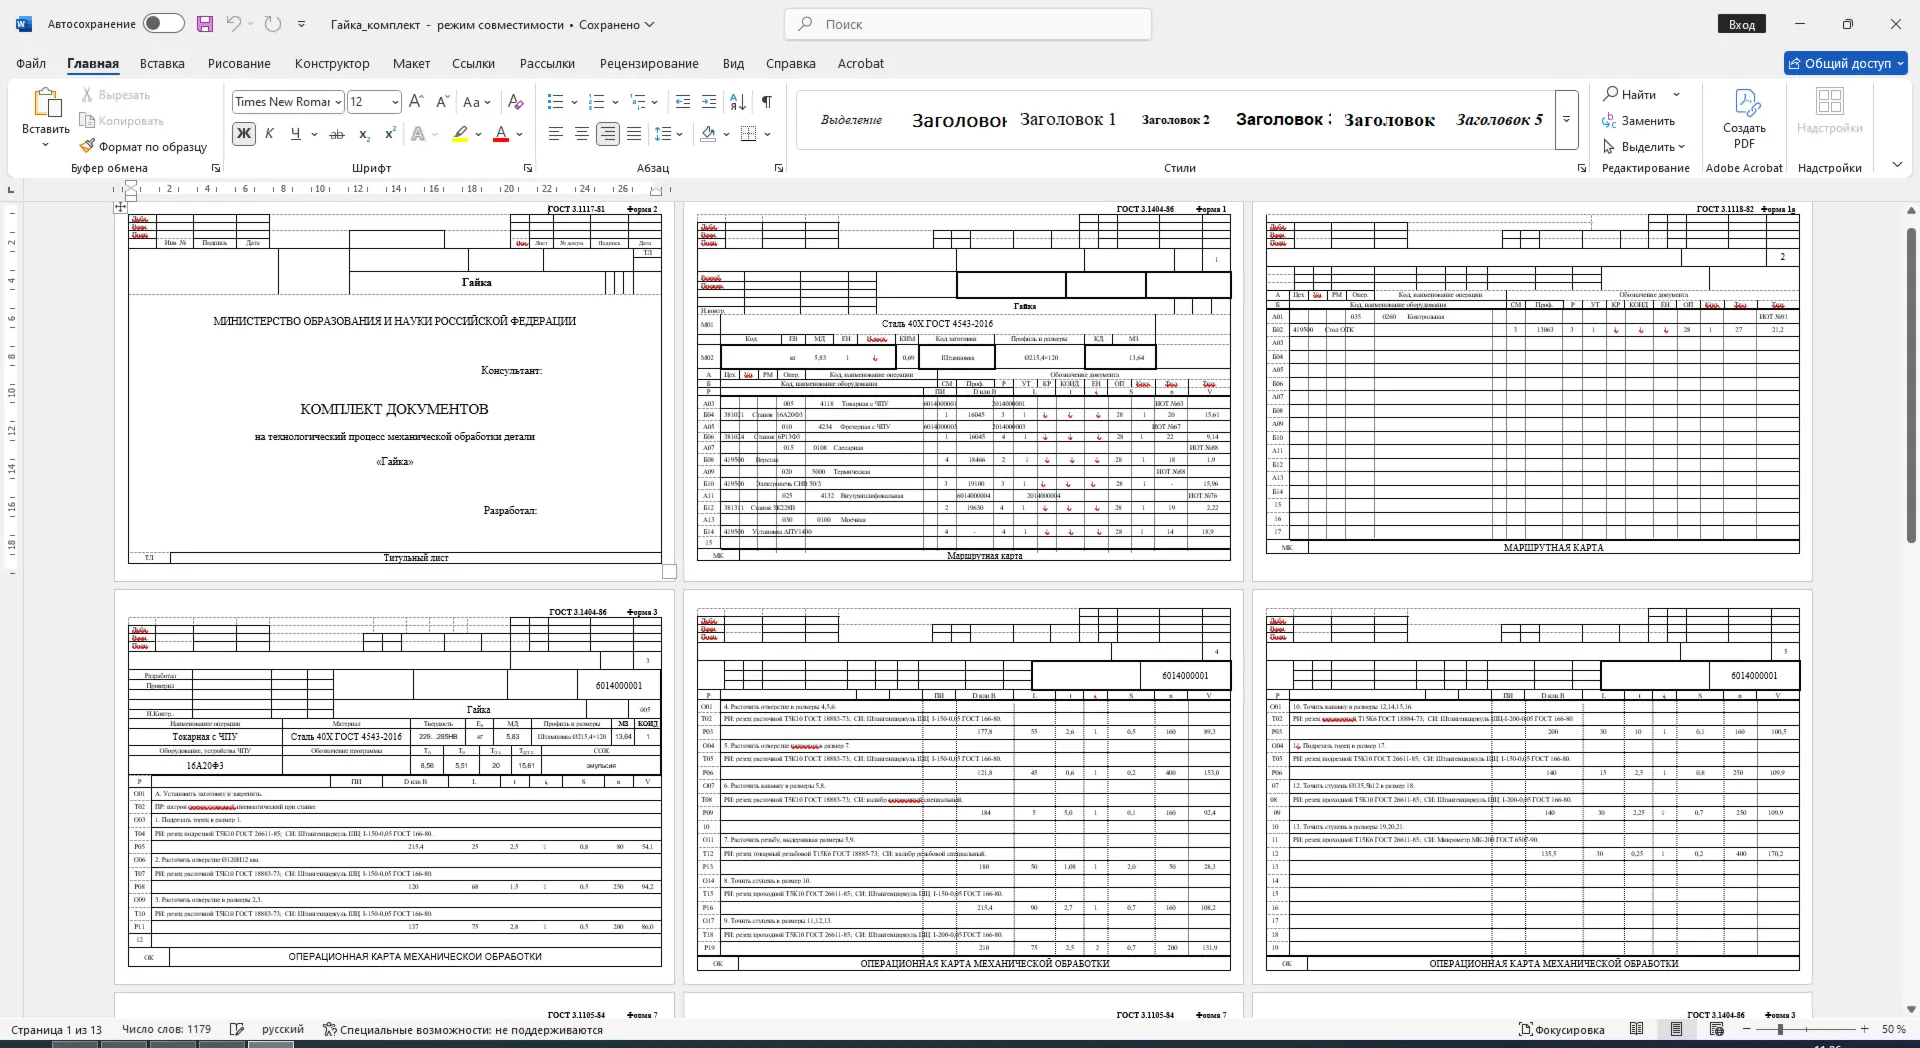
Task: Toggle the Автосохранение switch
Action: click(x=163, y=23)
